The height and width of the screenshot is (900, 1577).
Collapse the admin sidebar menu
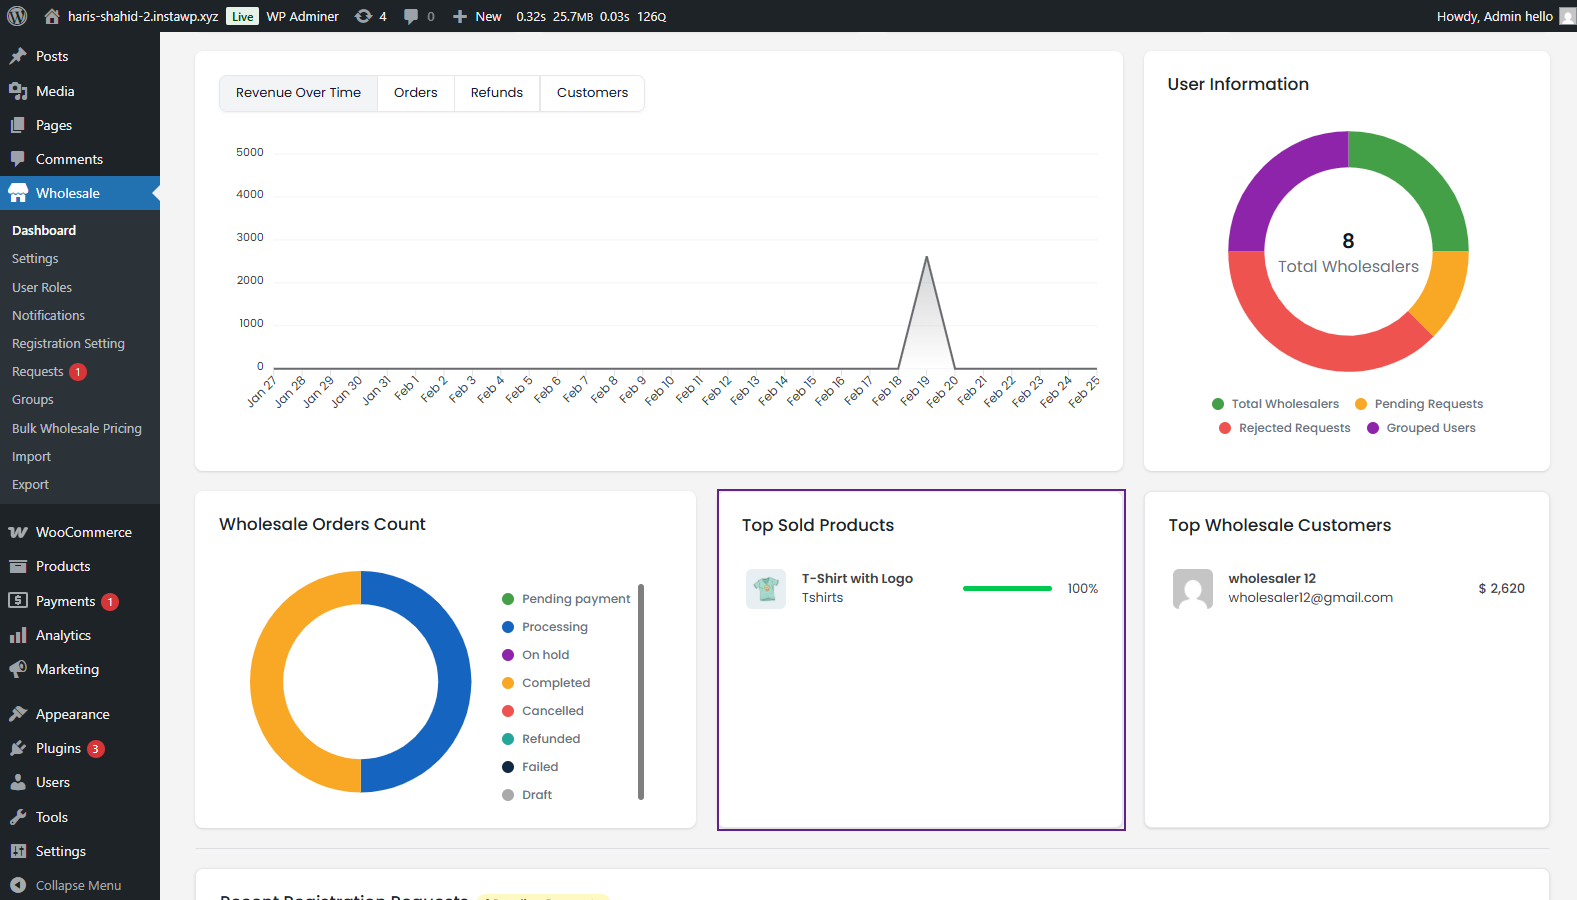(x=78, y=885)
